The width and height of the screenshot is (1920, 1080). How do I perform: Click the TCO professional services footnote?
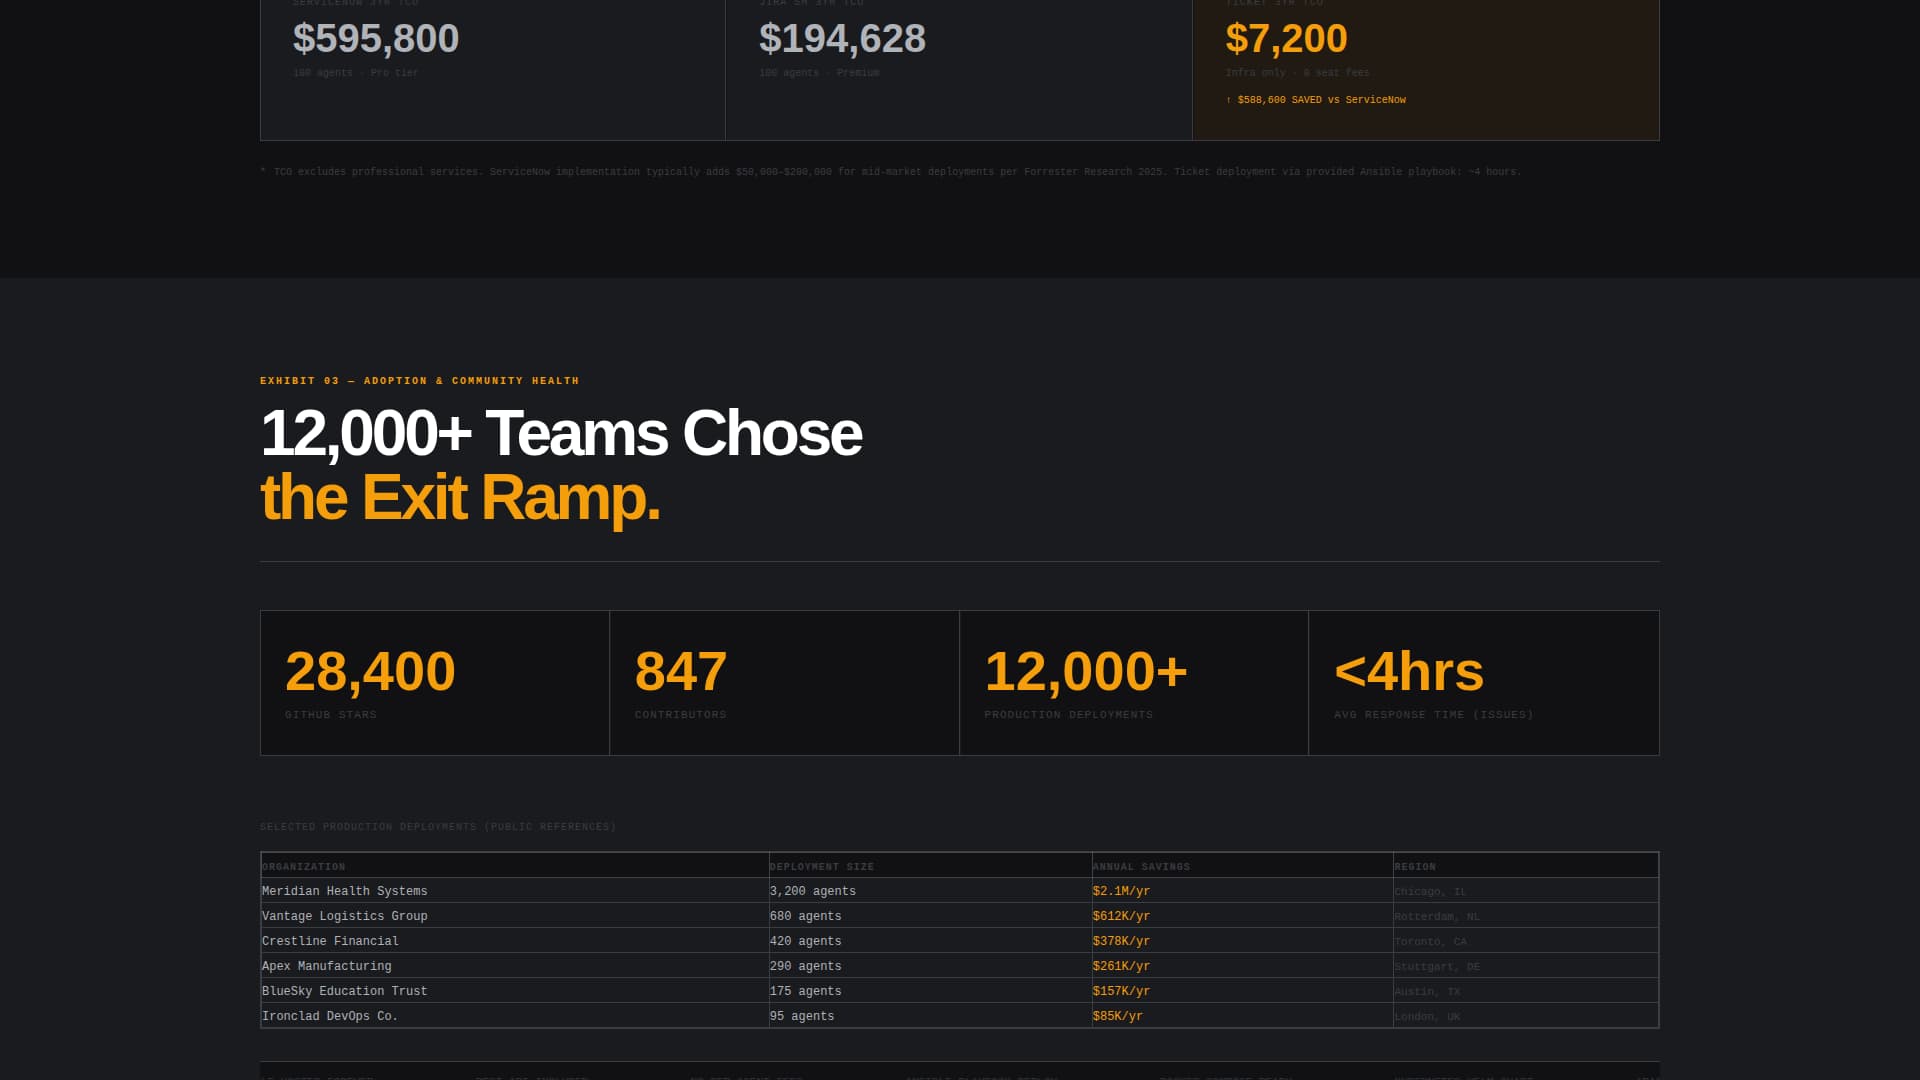pos(890,172)
